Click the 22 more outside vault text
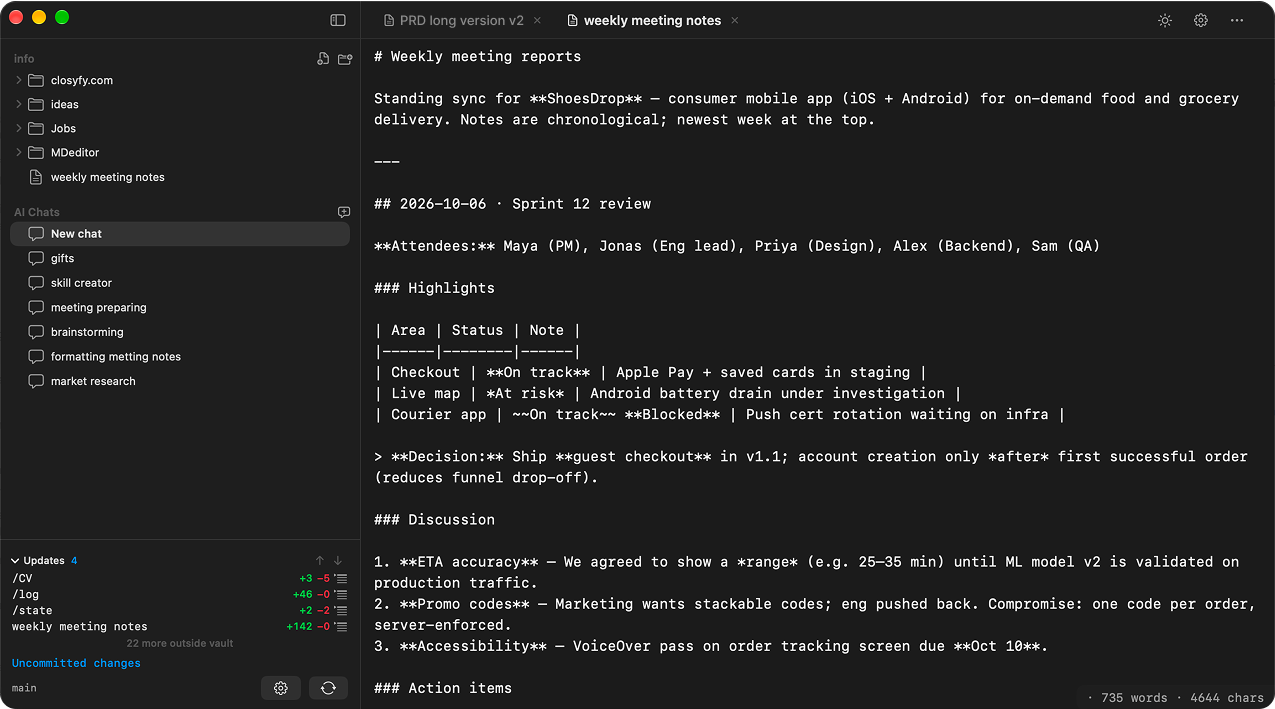Screen dimensions: 1275x709 (180, 643)
